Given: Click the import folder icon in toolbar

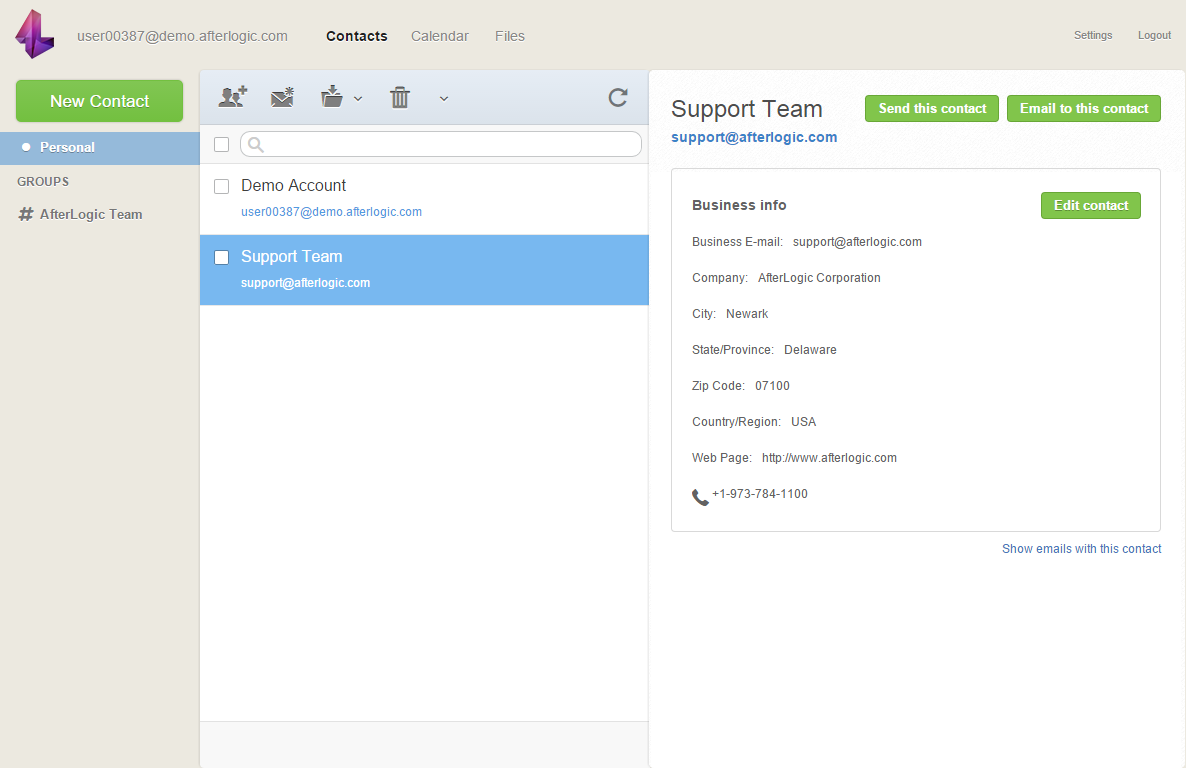Looking at the screenshot, I should 332,97.
